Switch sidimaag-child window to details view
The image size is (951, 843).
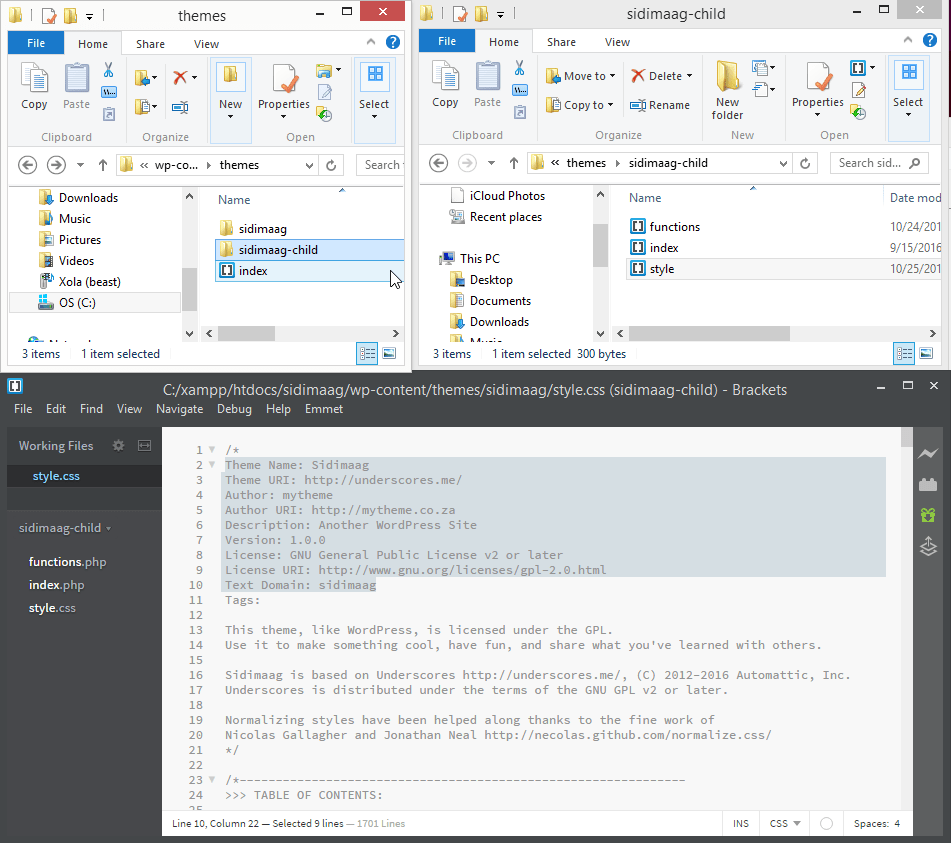tap(904, 353)
